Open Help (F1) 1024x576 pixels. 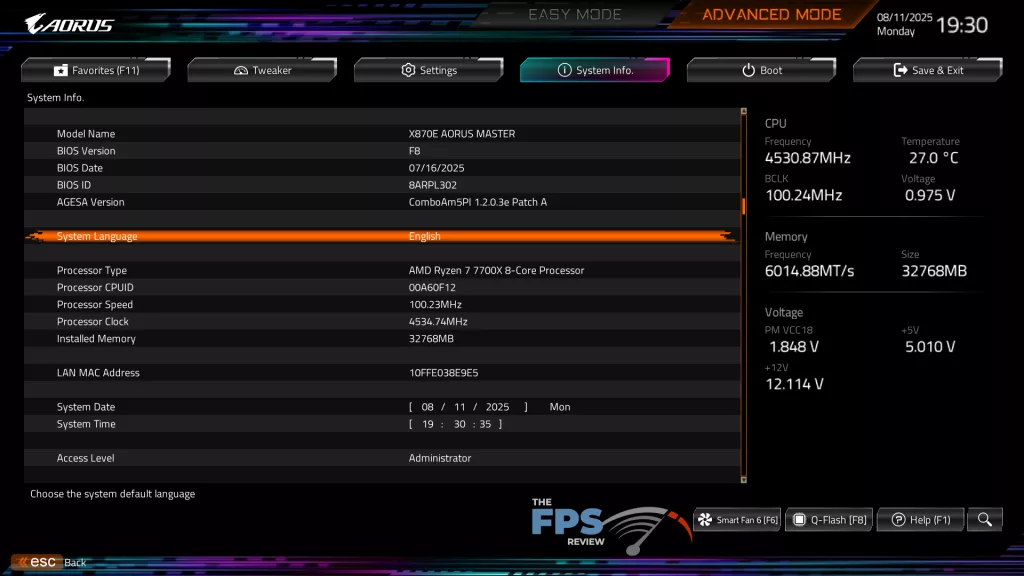click(x=921, y=520)
